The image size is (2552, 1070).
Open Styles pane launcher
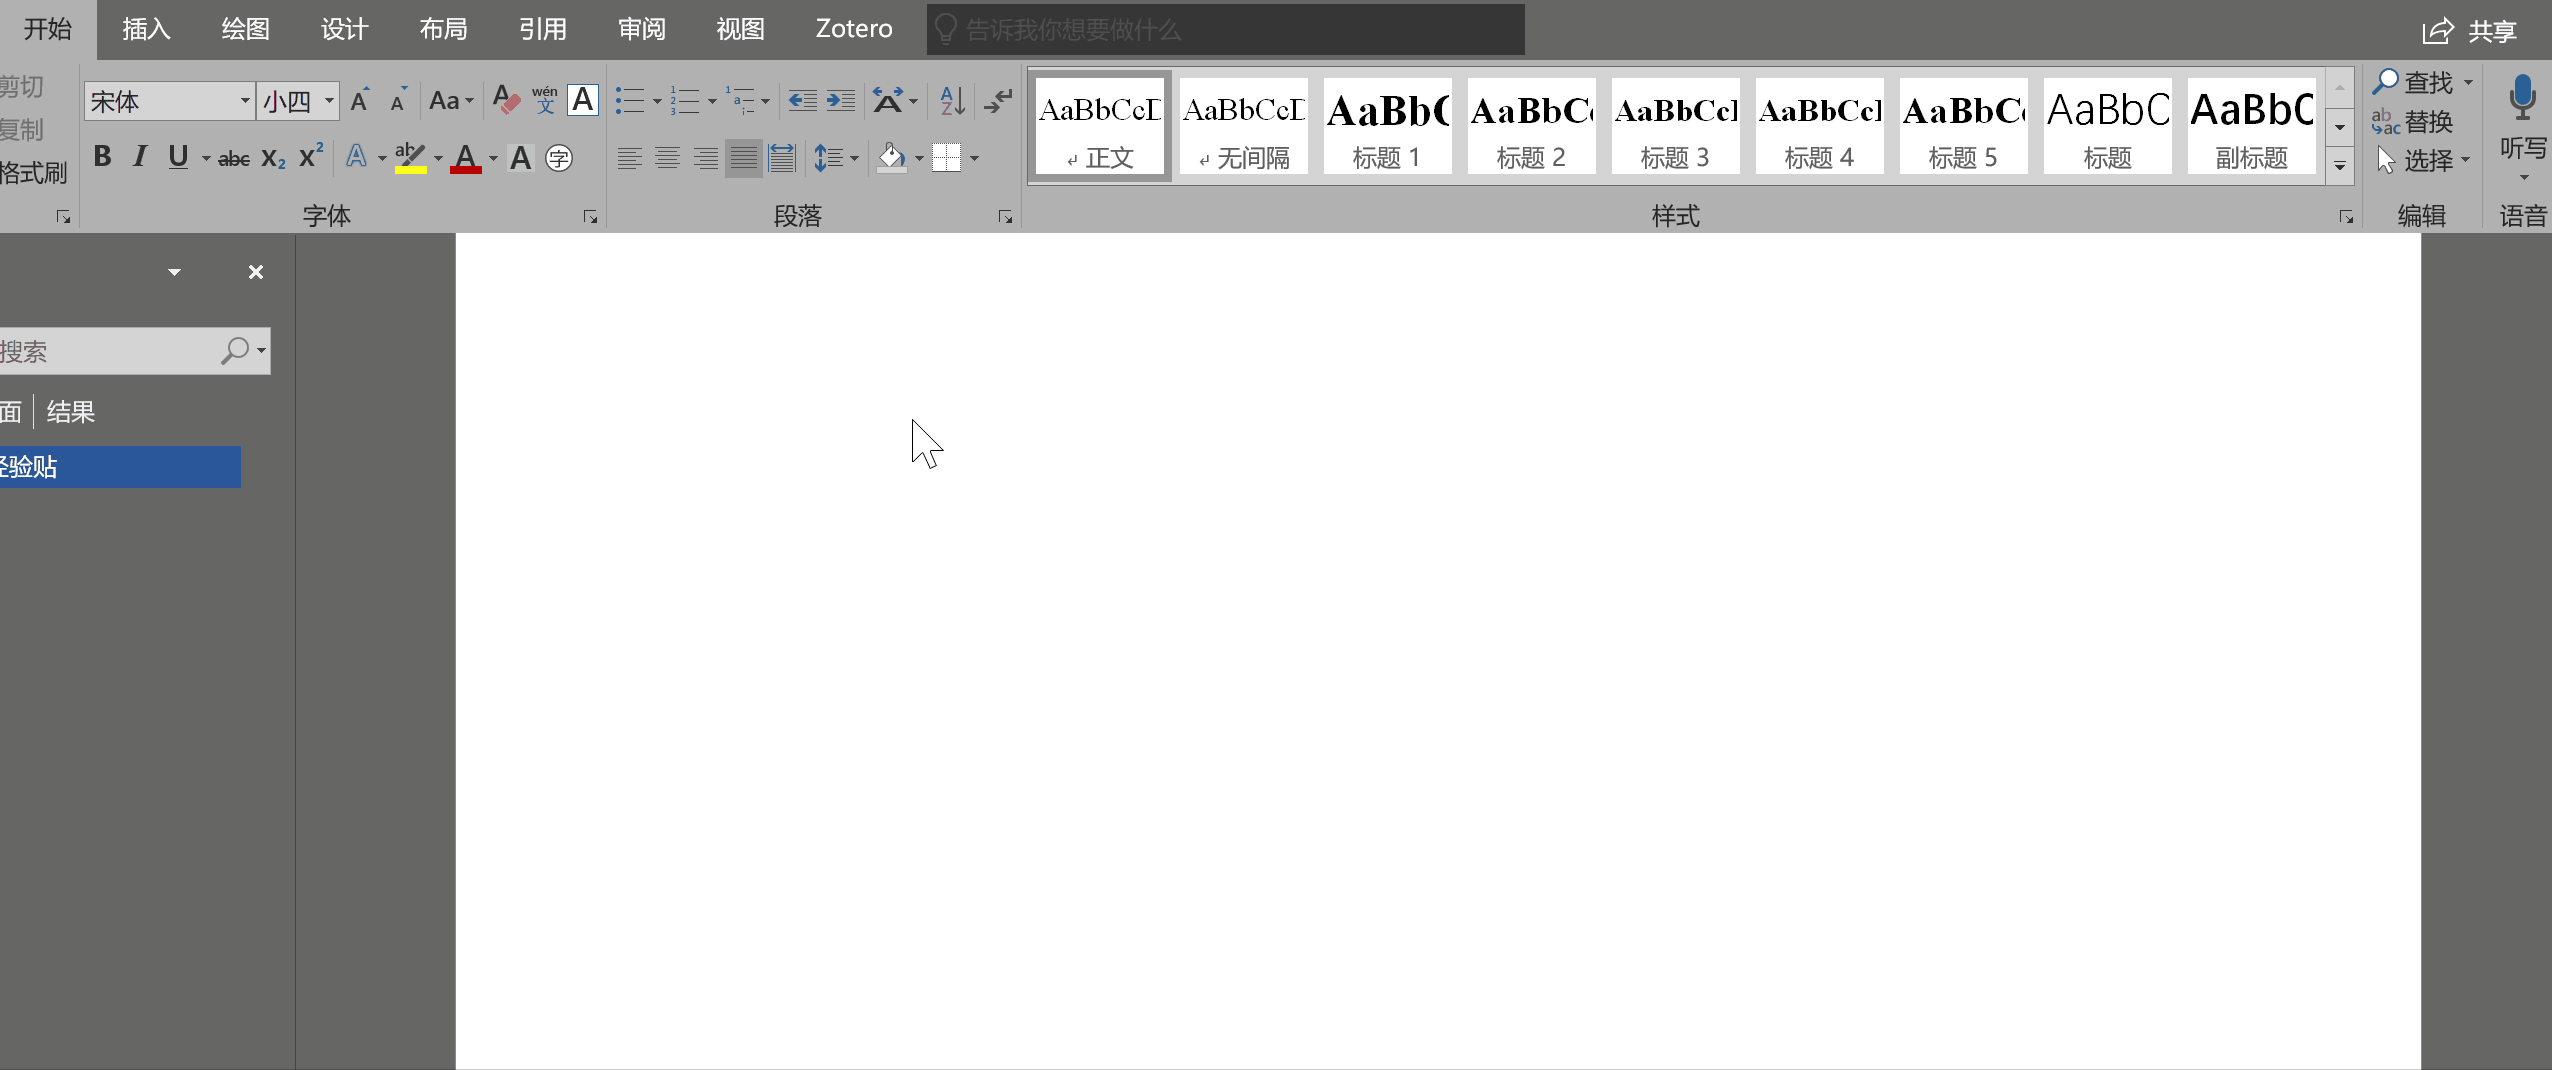tap(2346, 217)
